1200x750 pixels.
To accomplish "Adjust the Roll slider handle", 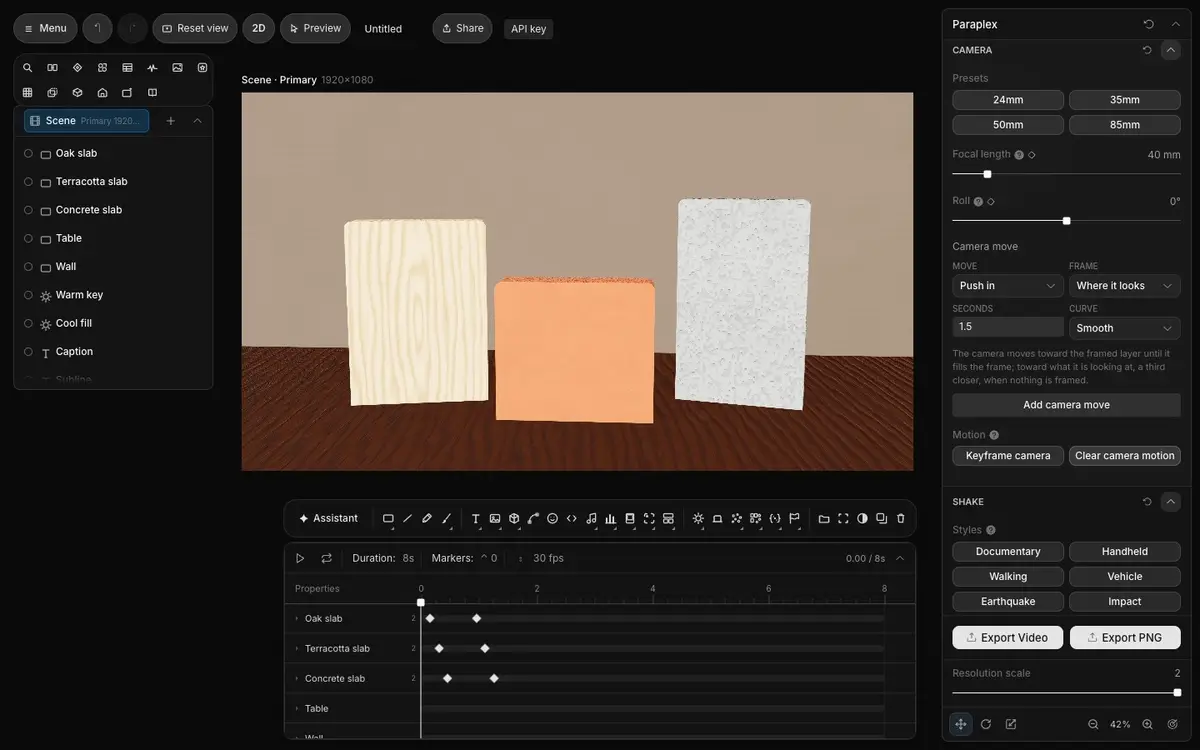I will (1066, 221).
